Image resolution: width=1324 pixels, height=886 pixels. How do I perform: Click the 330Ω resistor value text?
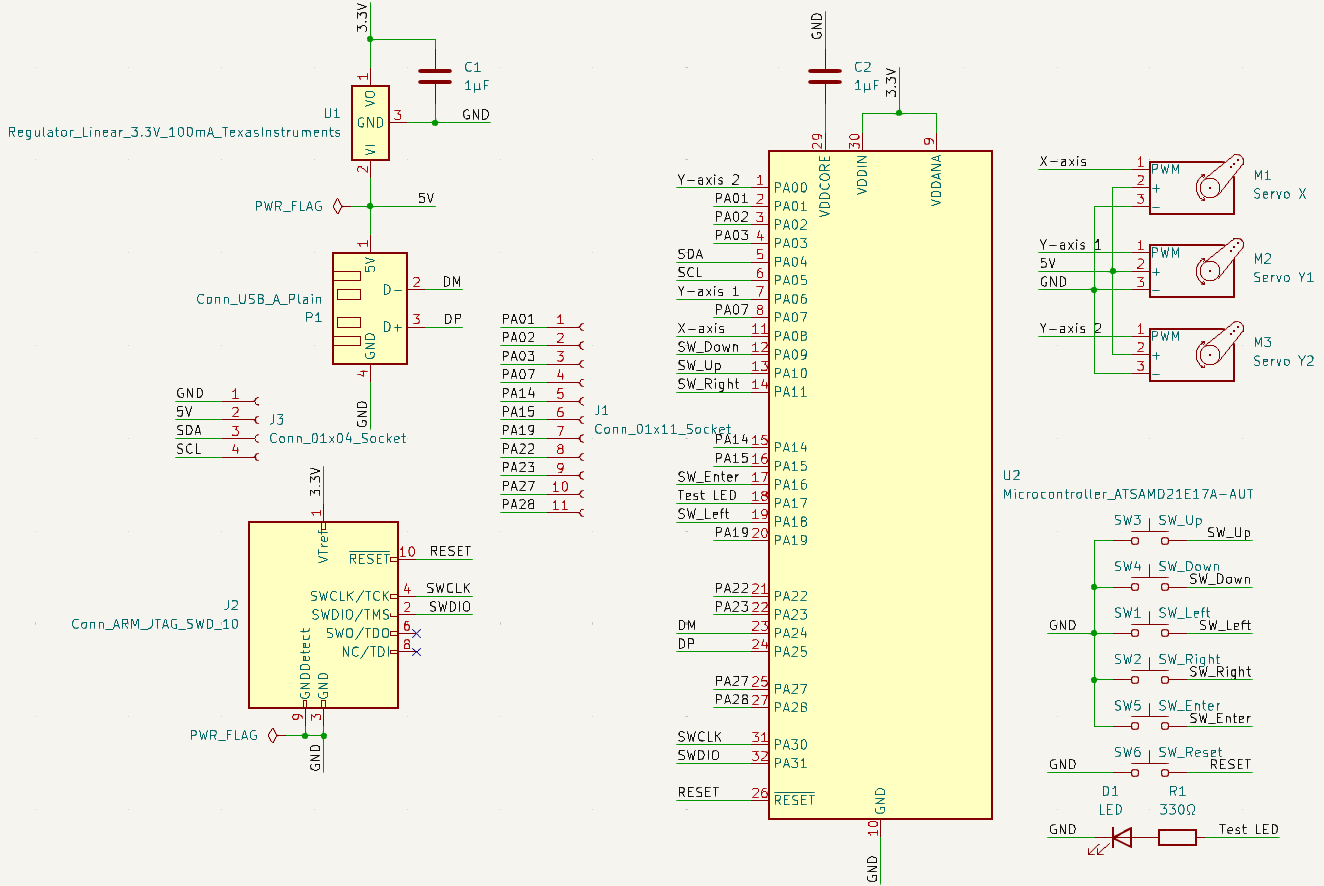tap(1178, 809)
